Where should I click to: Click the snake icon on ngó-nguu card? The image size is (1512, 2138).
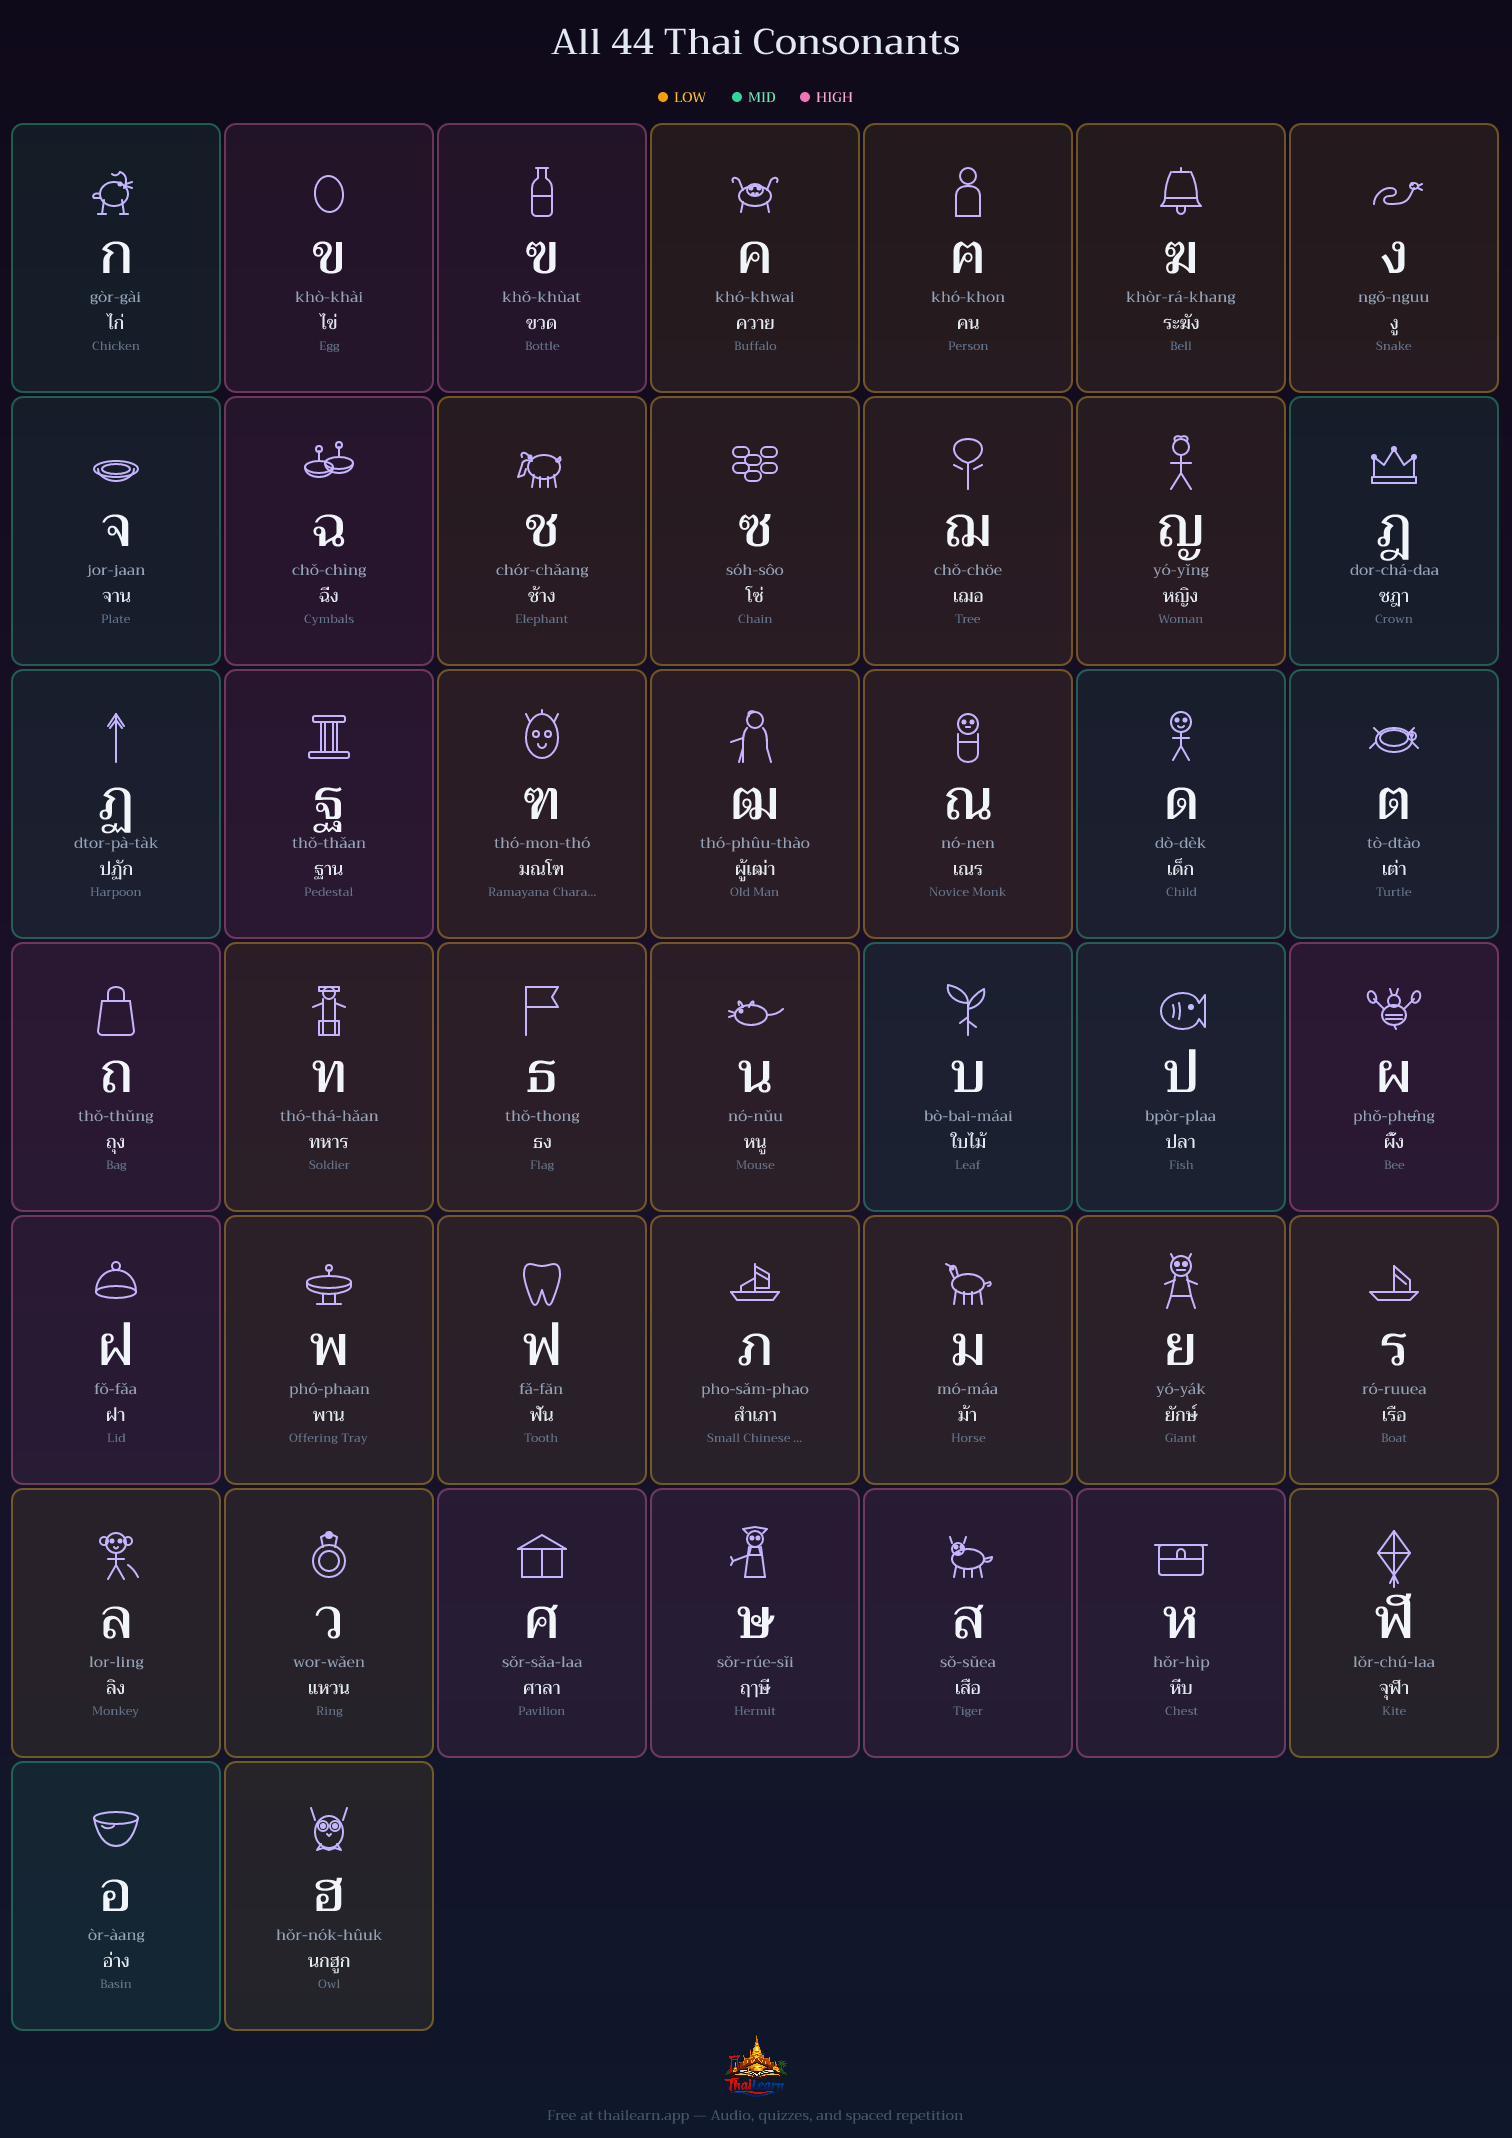[x=1395, y=193]
